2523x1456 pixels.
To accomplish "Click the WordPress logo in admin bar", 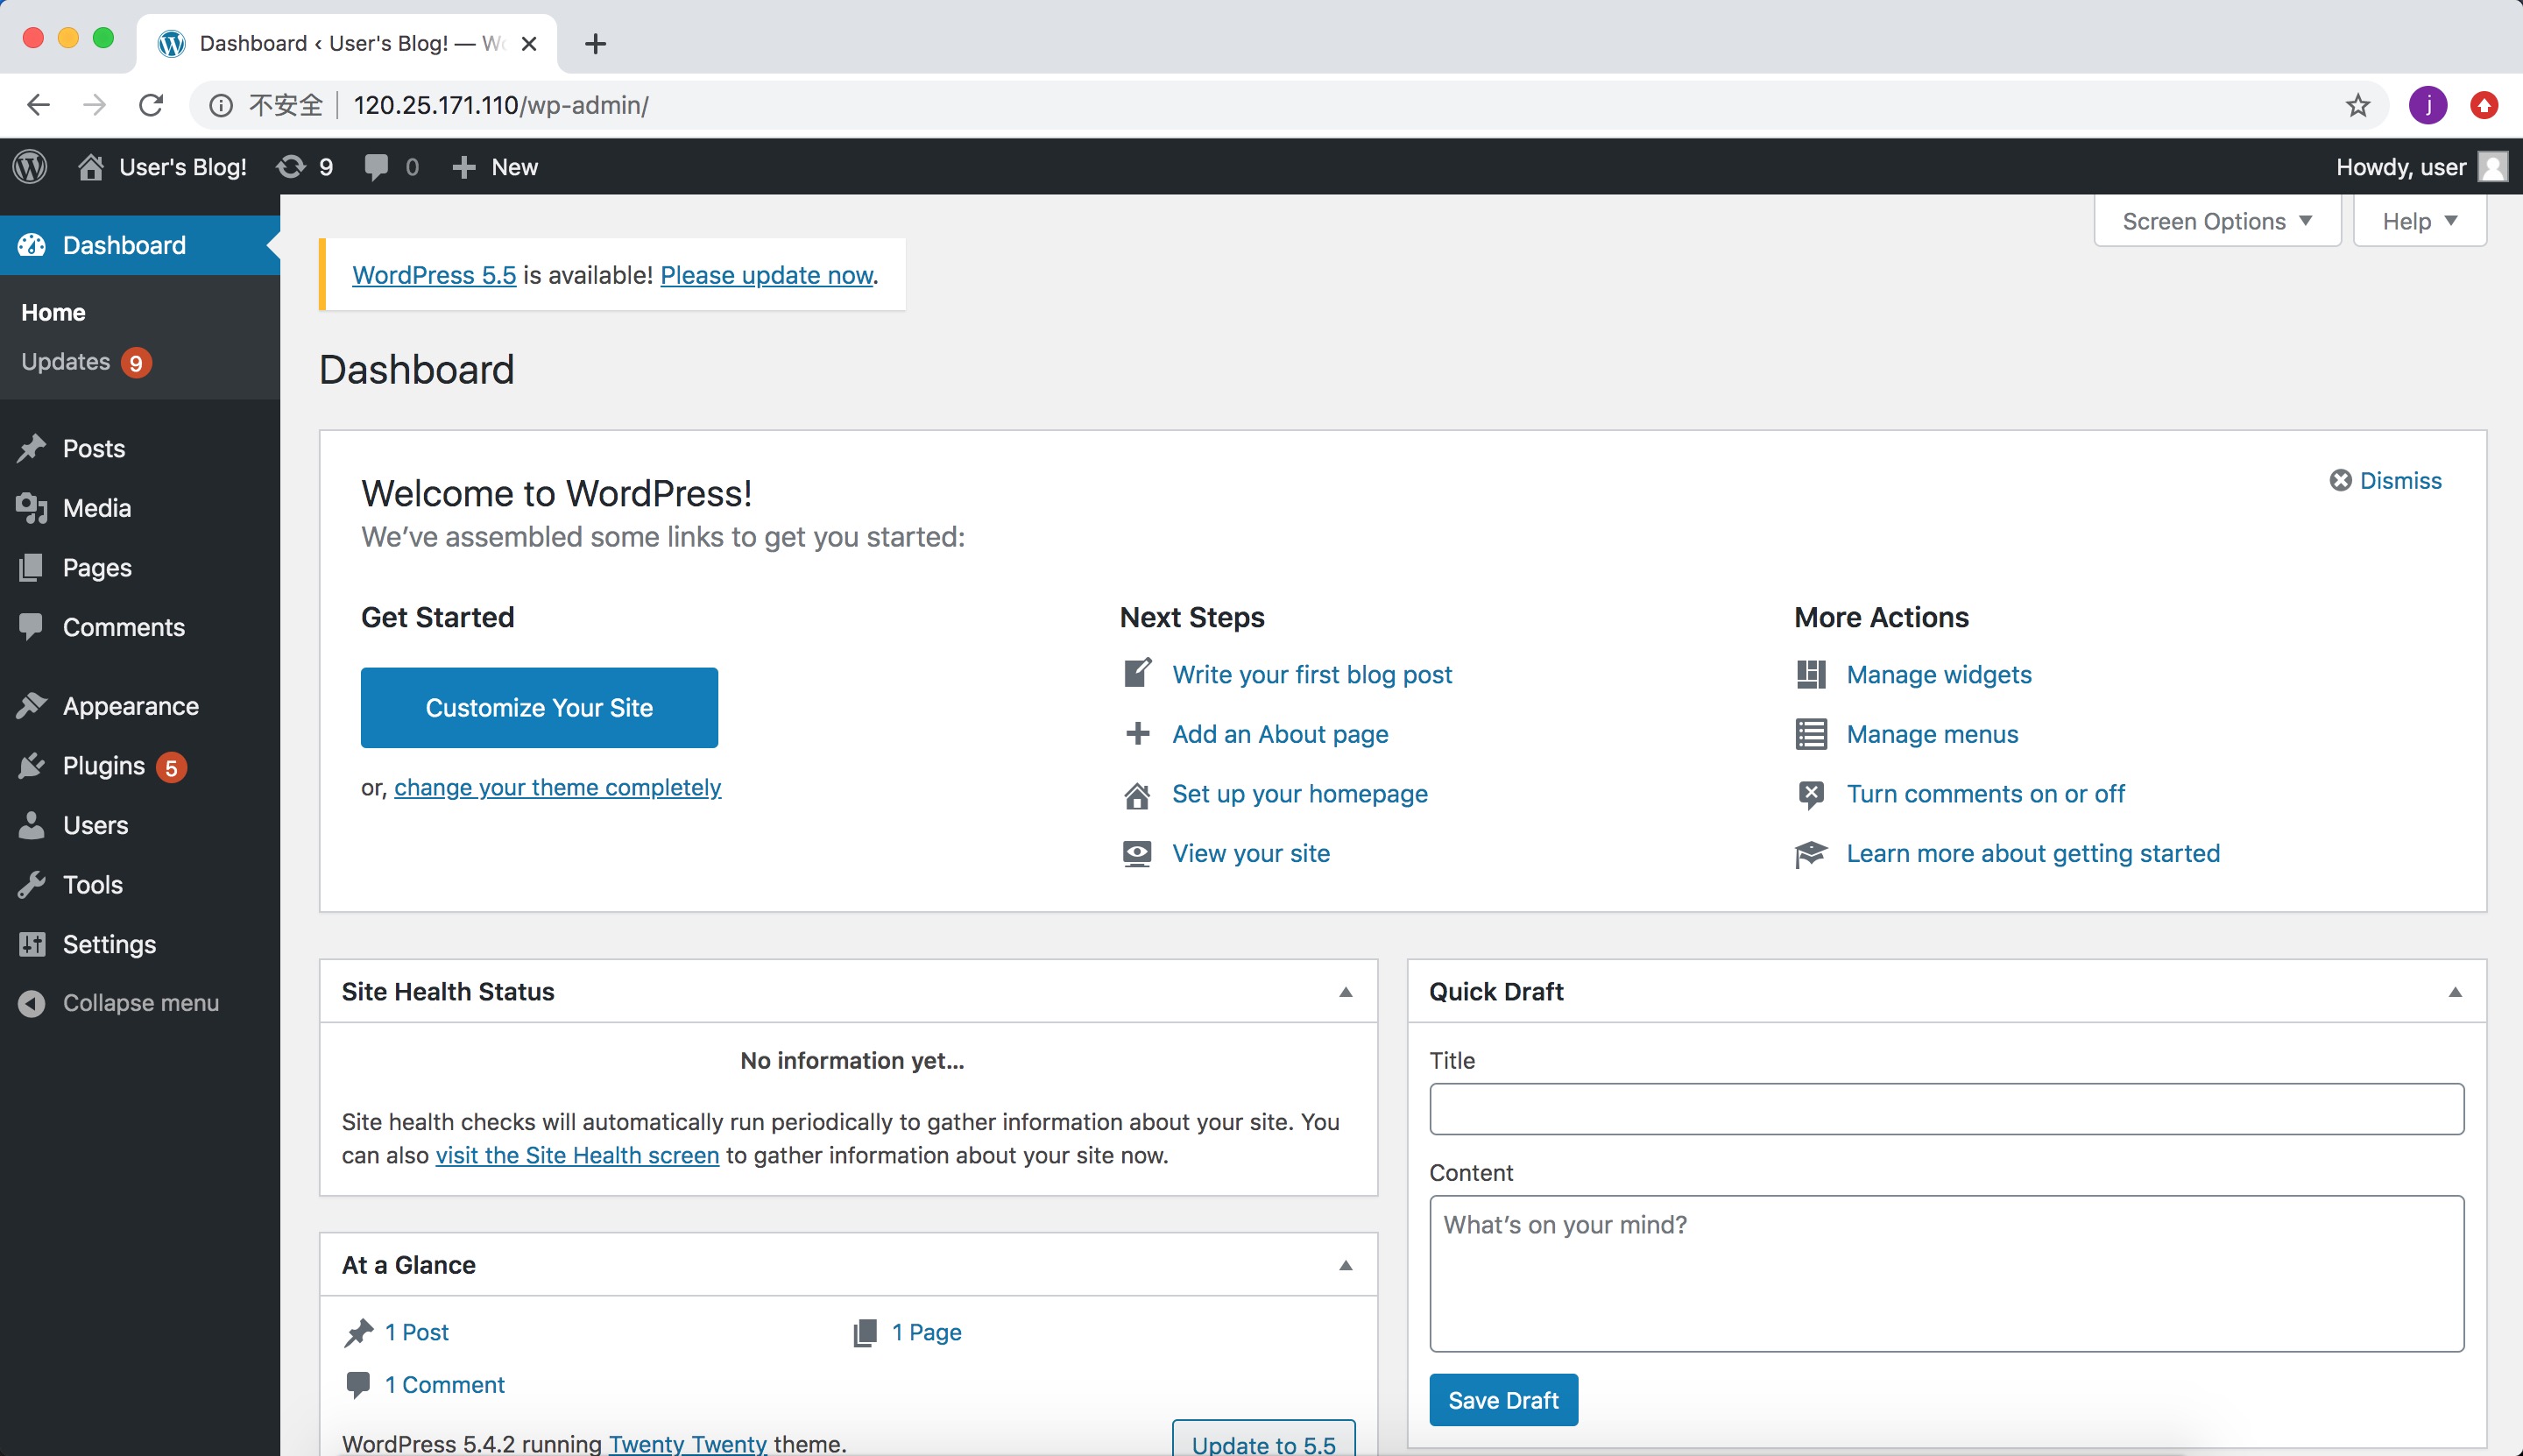I will tap(30, 167).
